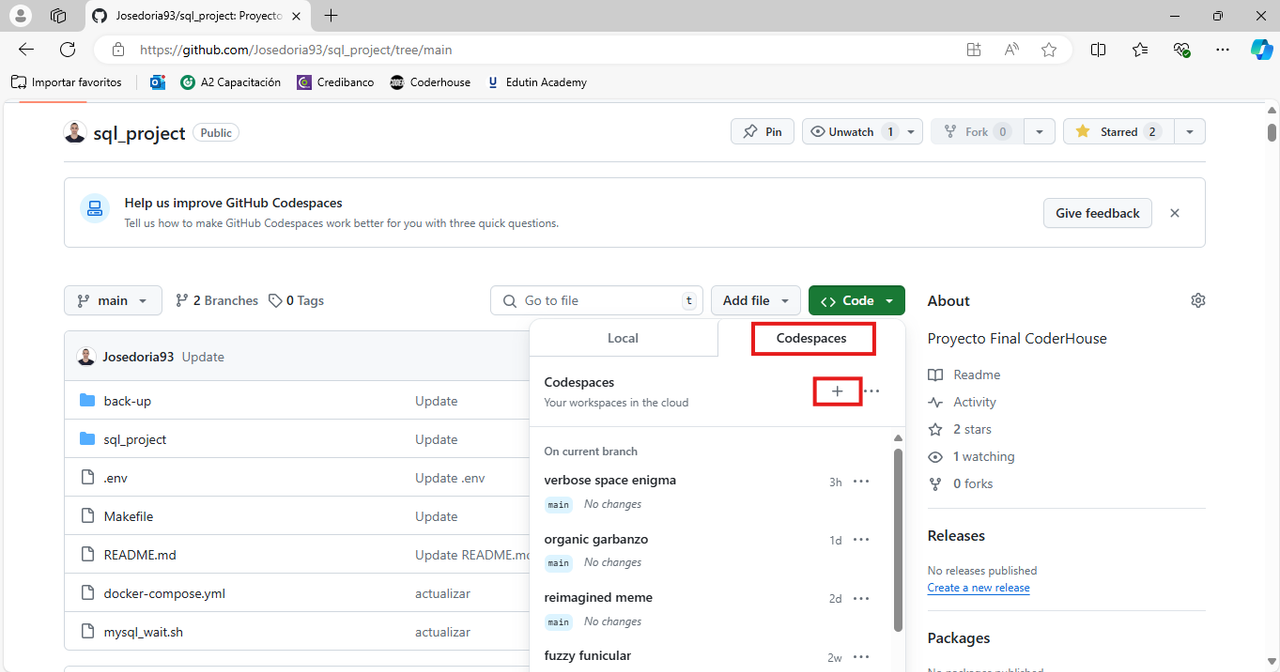The image size is (1280, 672).
Task: Open docker-compose.yml file
Action: [164, 593]
